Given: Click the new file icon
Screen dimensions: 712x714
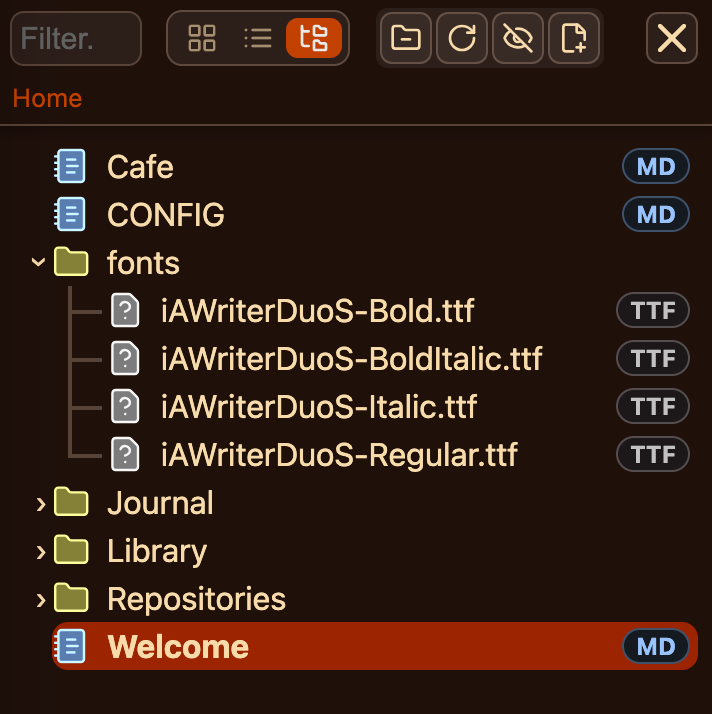Looking at the screenshot, I should [x=573, y=39].
